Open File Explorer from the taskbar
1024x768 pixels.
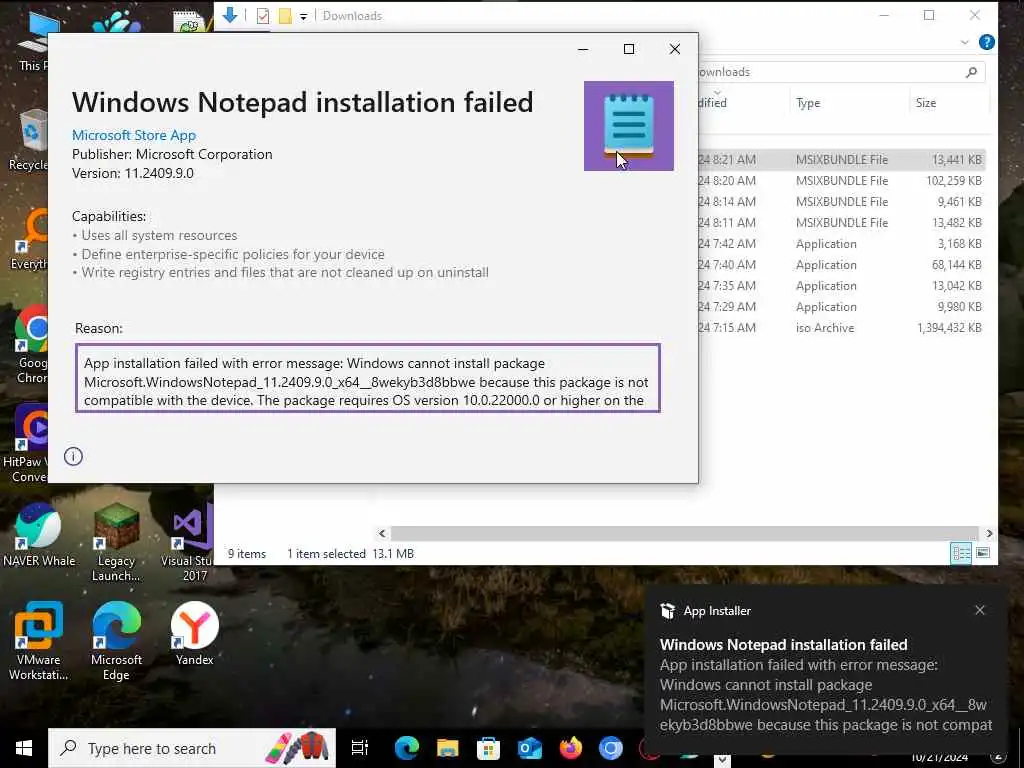(447, 748)
